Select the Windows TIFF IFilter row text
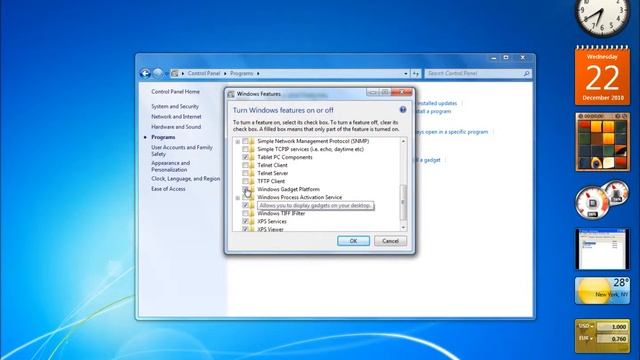Screen dimensions: 640x360 pos(281,213)
